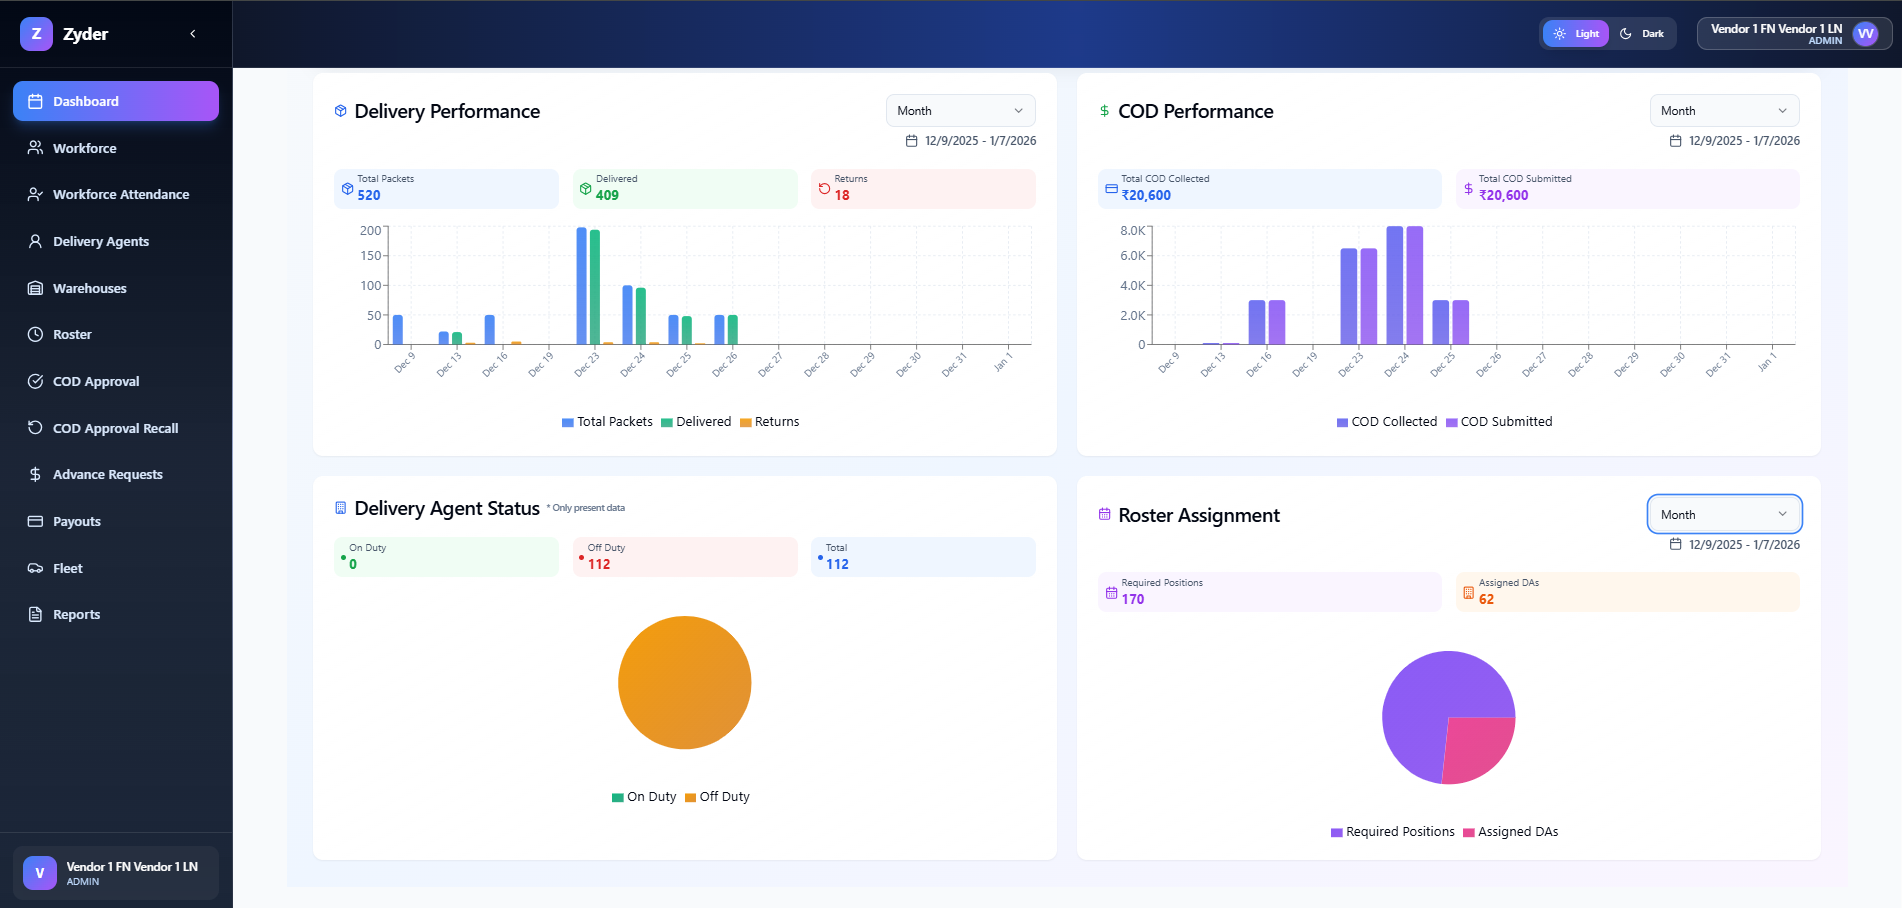Viewport: 1902px width, 908px height.
Task: Switch to Dark theme
Action: tap(1643, 33)
